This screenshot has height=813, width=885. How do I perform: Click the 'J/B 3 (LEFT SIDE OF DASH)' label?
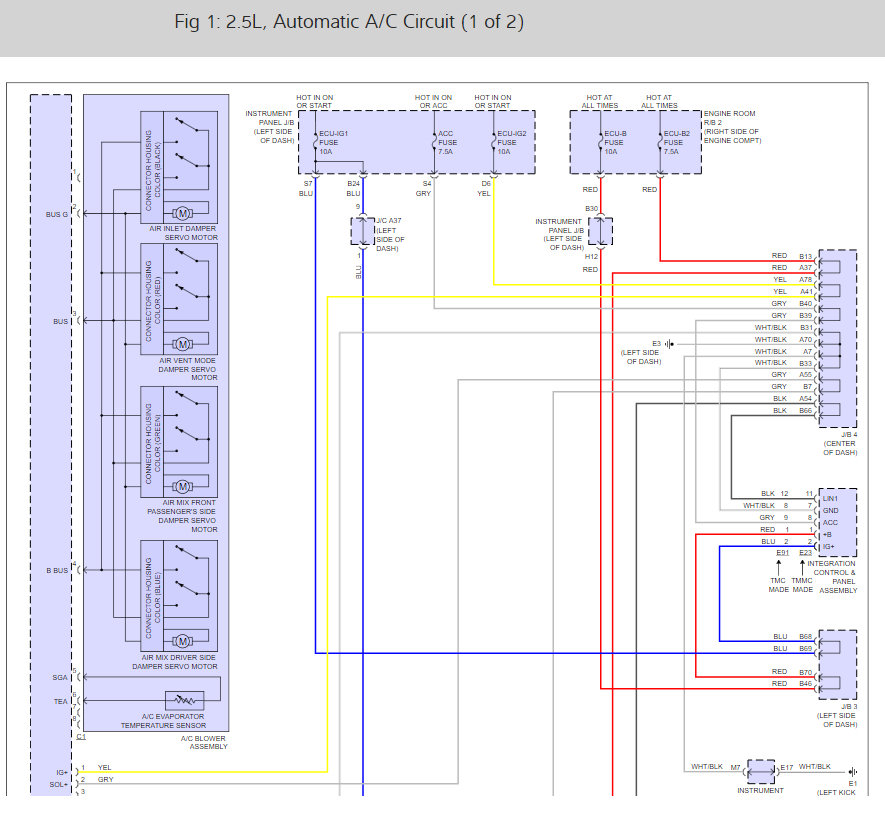tap(838, 715)
